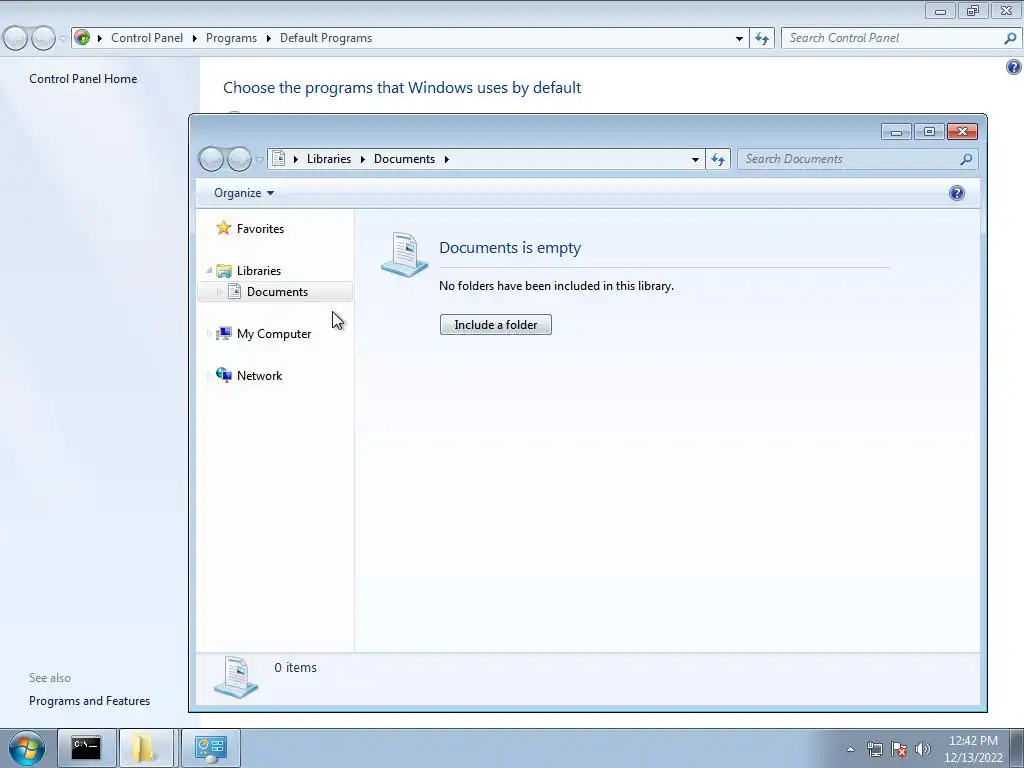Select Documents in the navigation tree

[277, 292]
